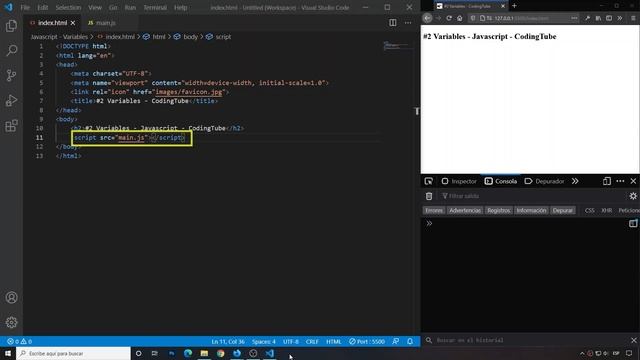Open the console settings gear
640x360 pixels.
coord(633,196)
